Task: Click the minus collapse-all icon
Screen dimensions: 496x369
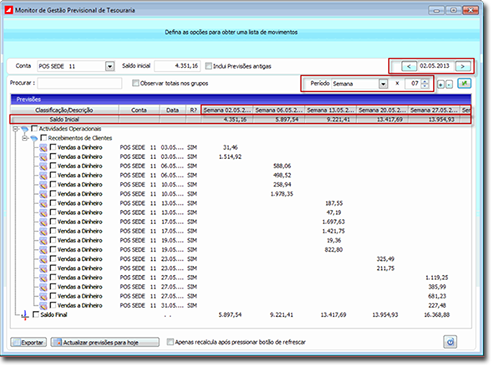Action: pos(449,85)
